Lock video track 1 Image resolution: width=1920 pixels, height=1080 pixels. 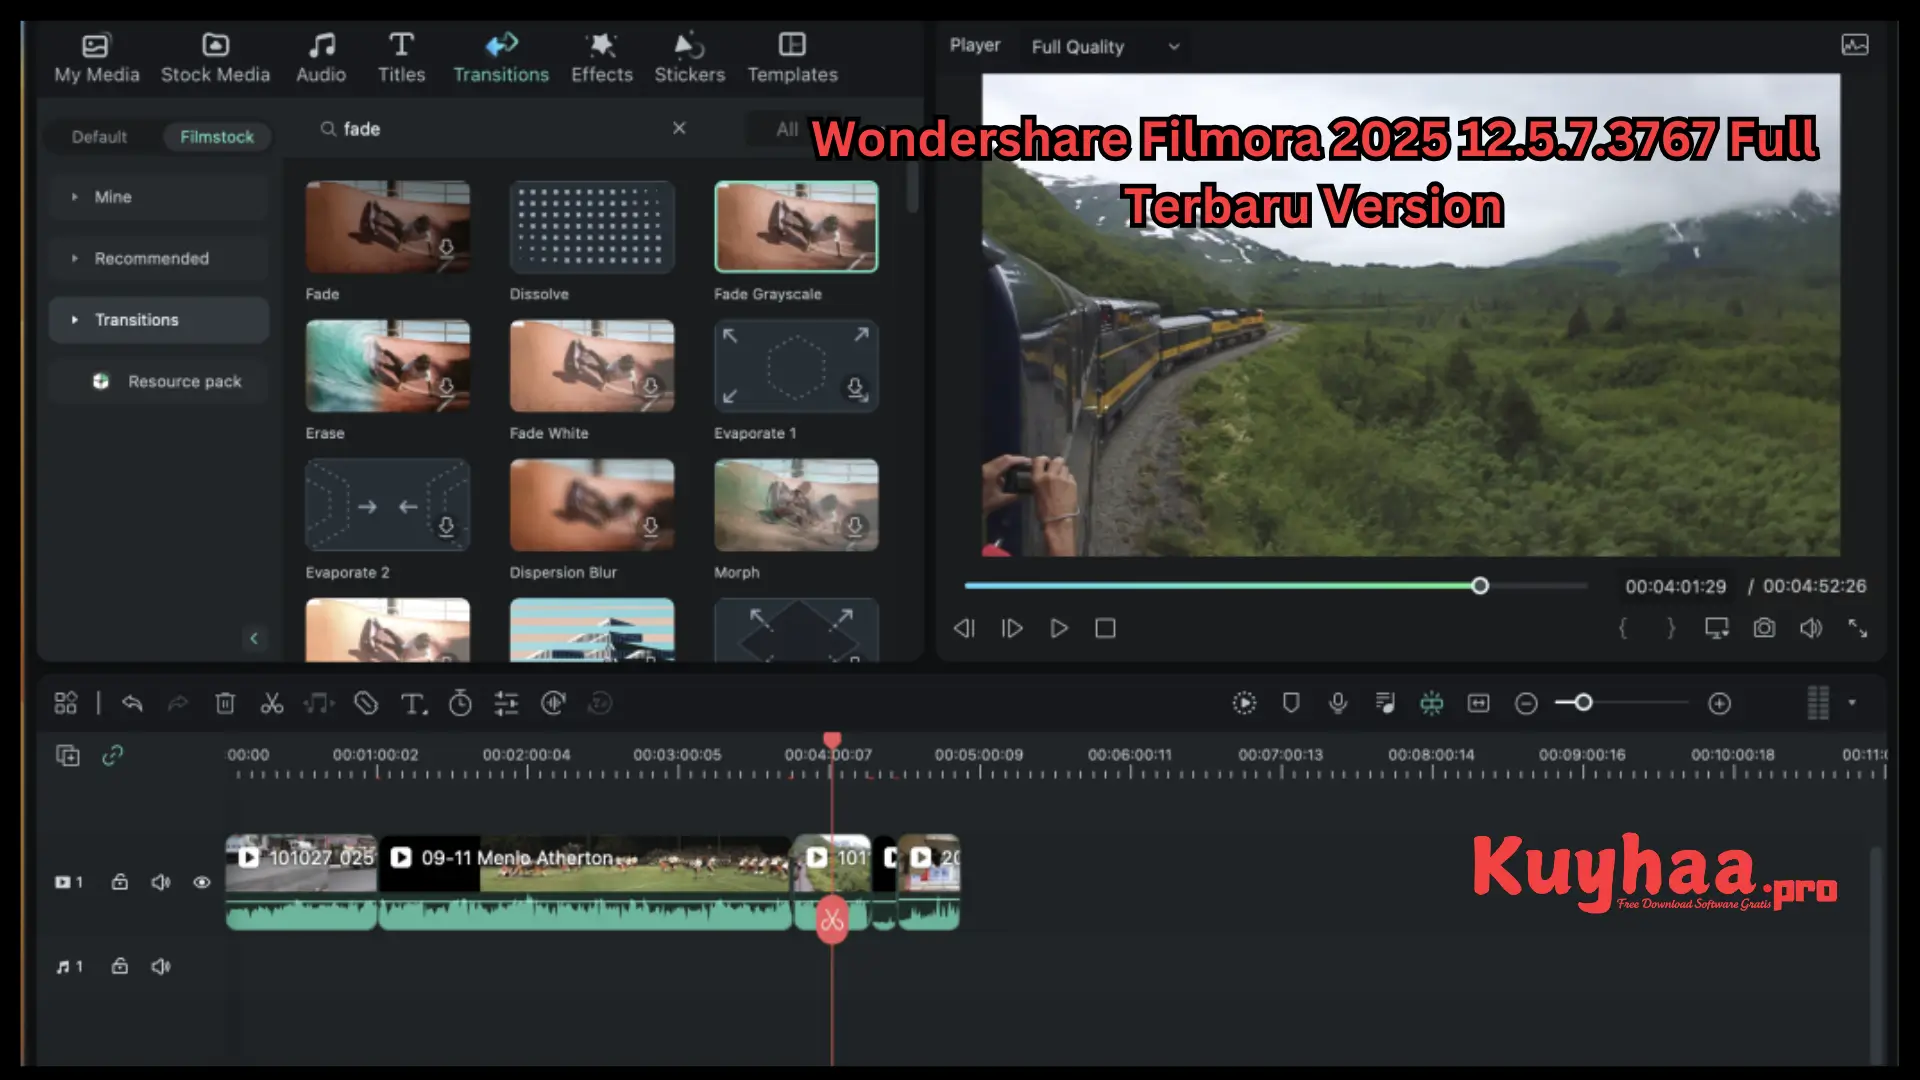click(120, 882)
